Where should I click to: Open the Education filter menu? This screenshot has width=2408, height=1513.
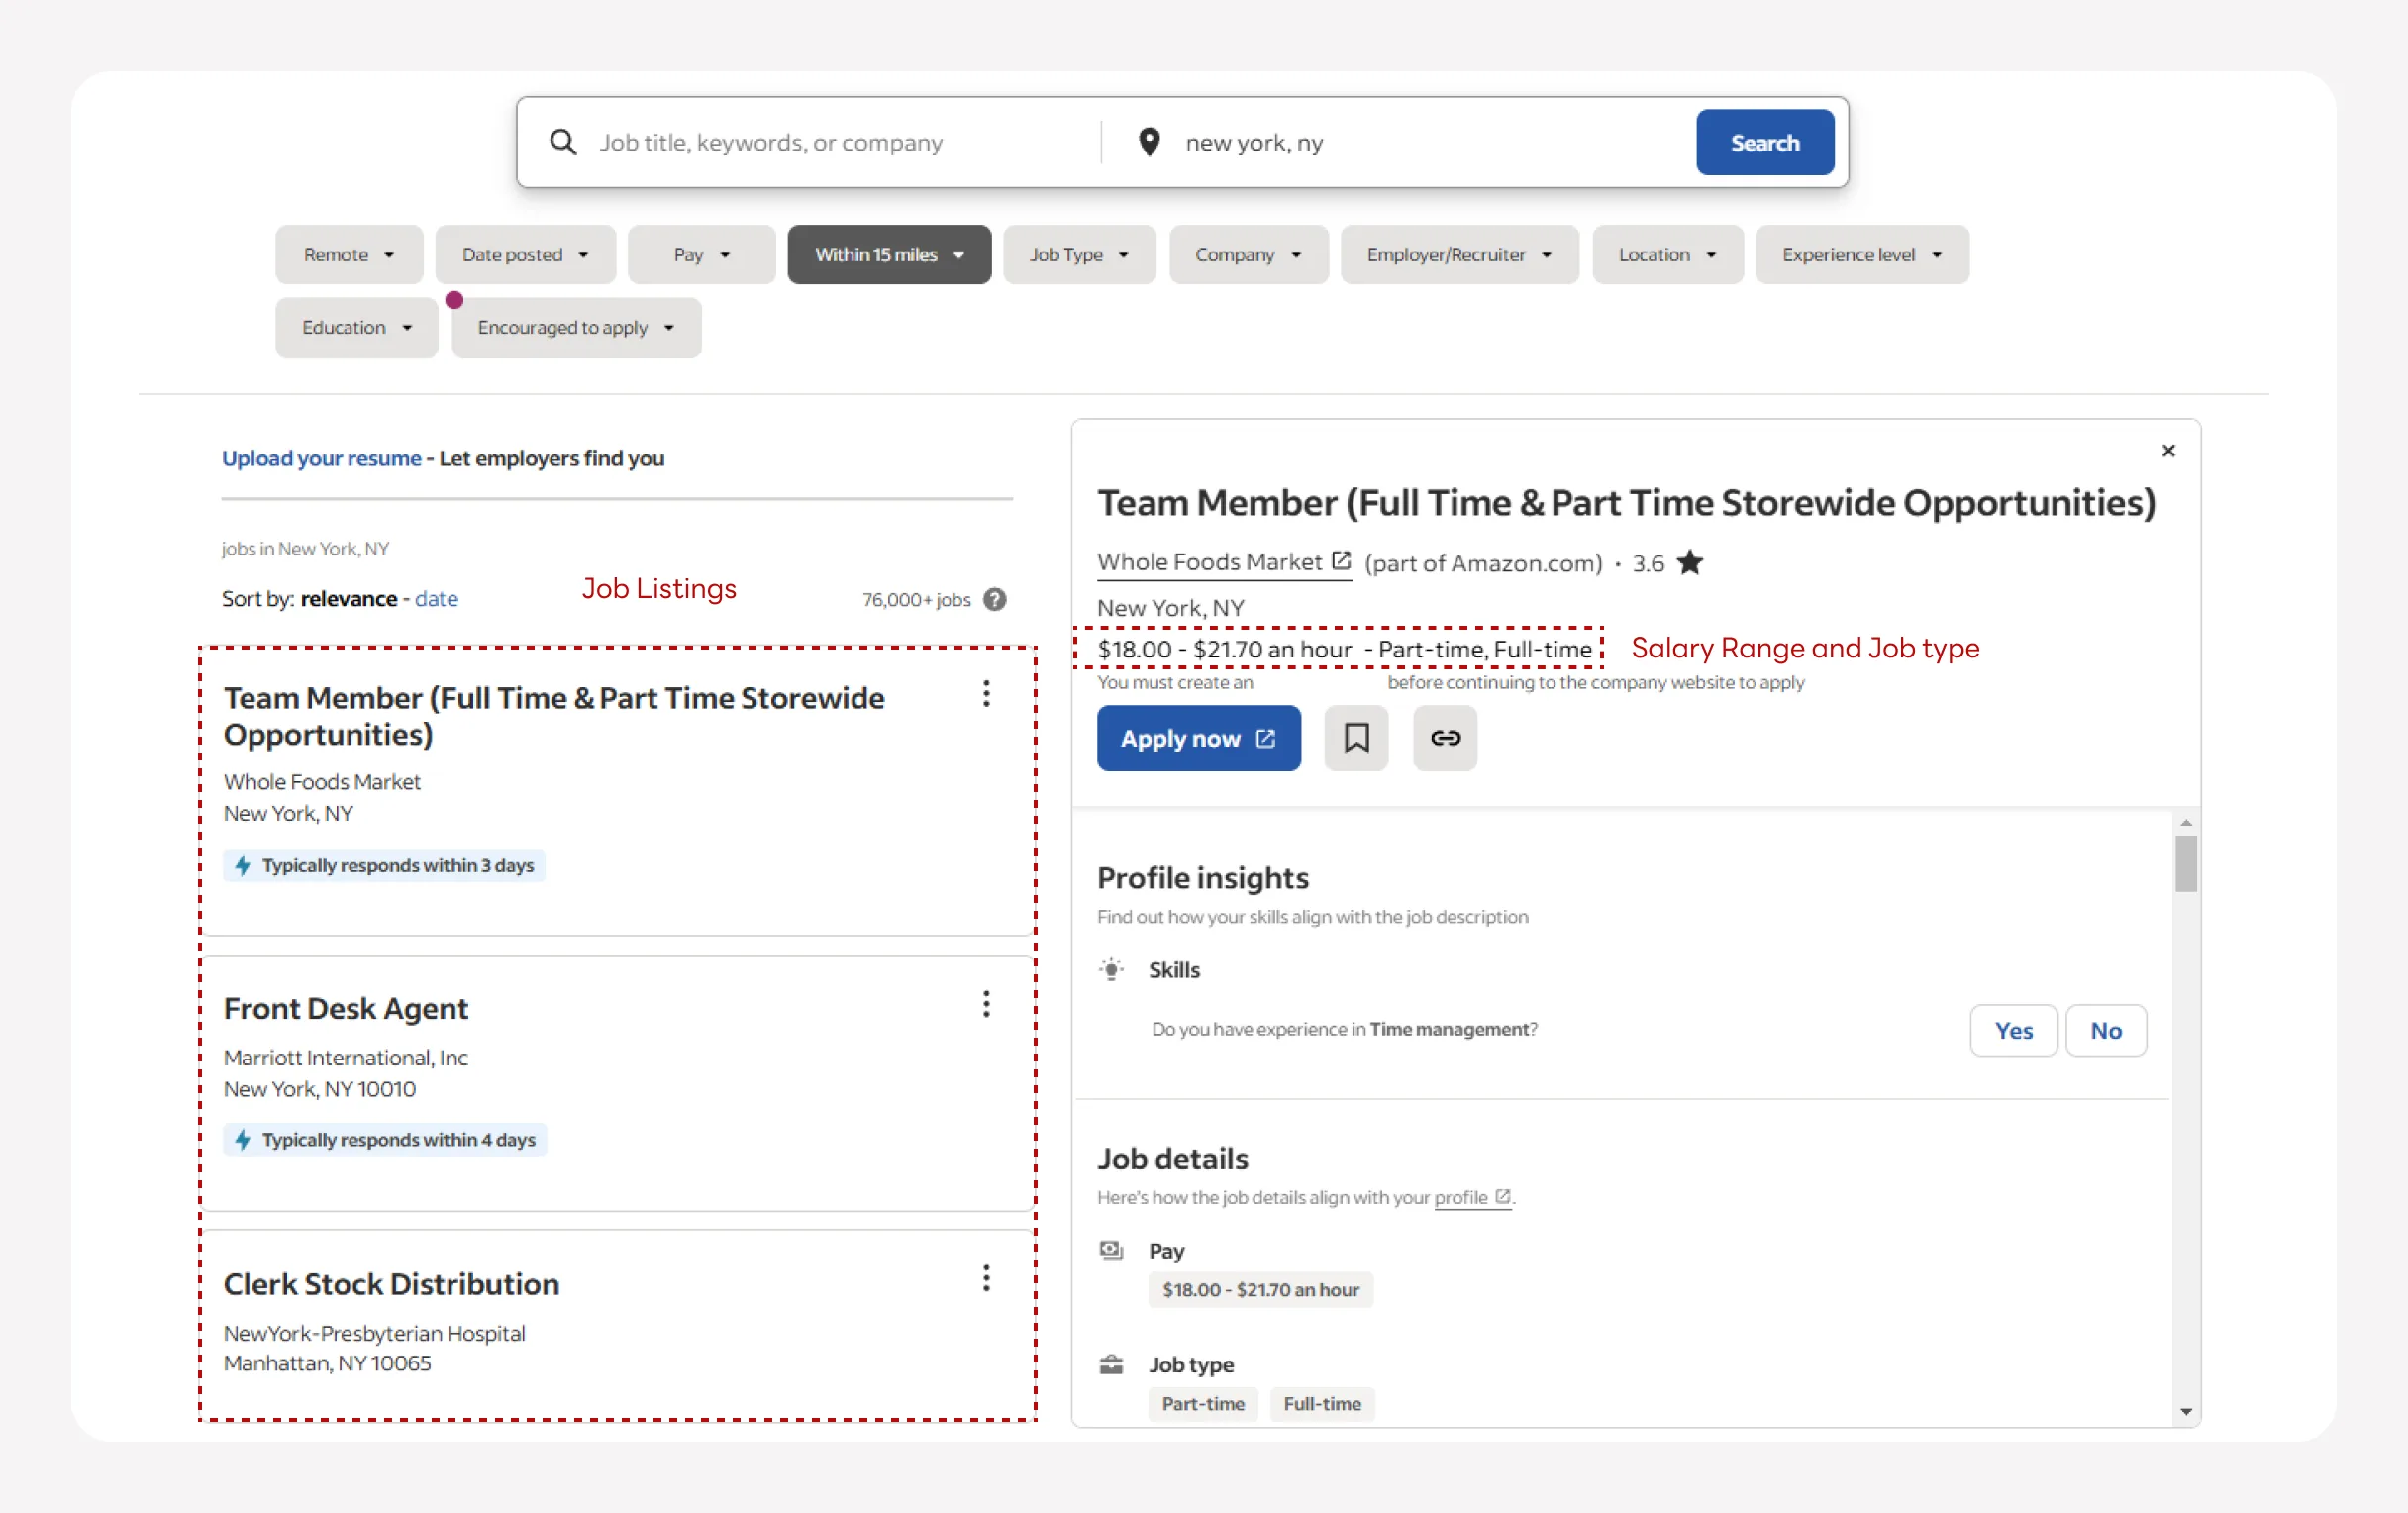355,327
